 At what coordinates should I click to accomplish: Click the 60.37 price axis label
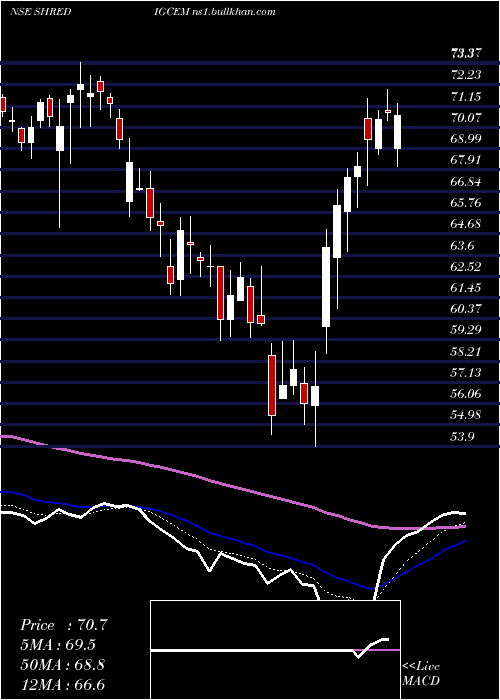click(466, 308)
